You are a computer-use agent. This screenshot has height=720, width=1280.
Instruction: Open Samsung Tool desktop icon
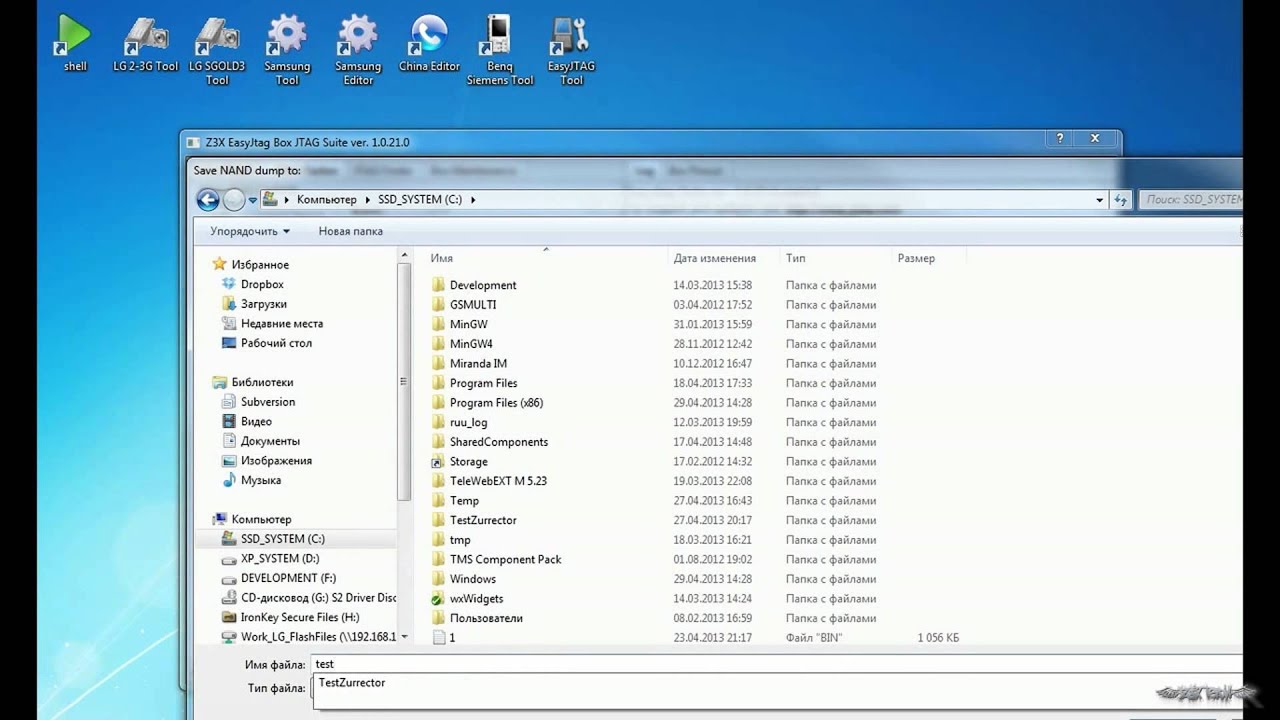coord(287,50)
